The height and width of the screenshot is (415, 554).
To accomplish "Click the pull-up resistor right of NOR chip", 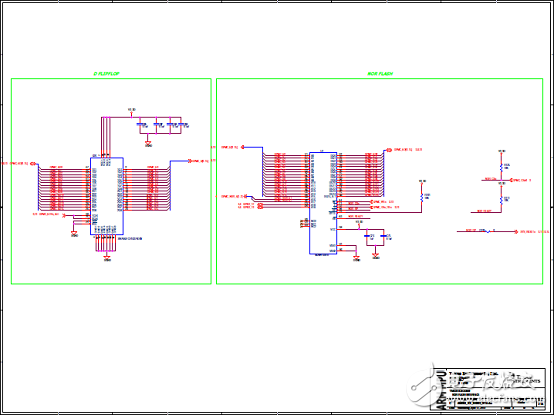I will (422, 197).
